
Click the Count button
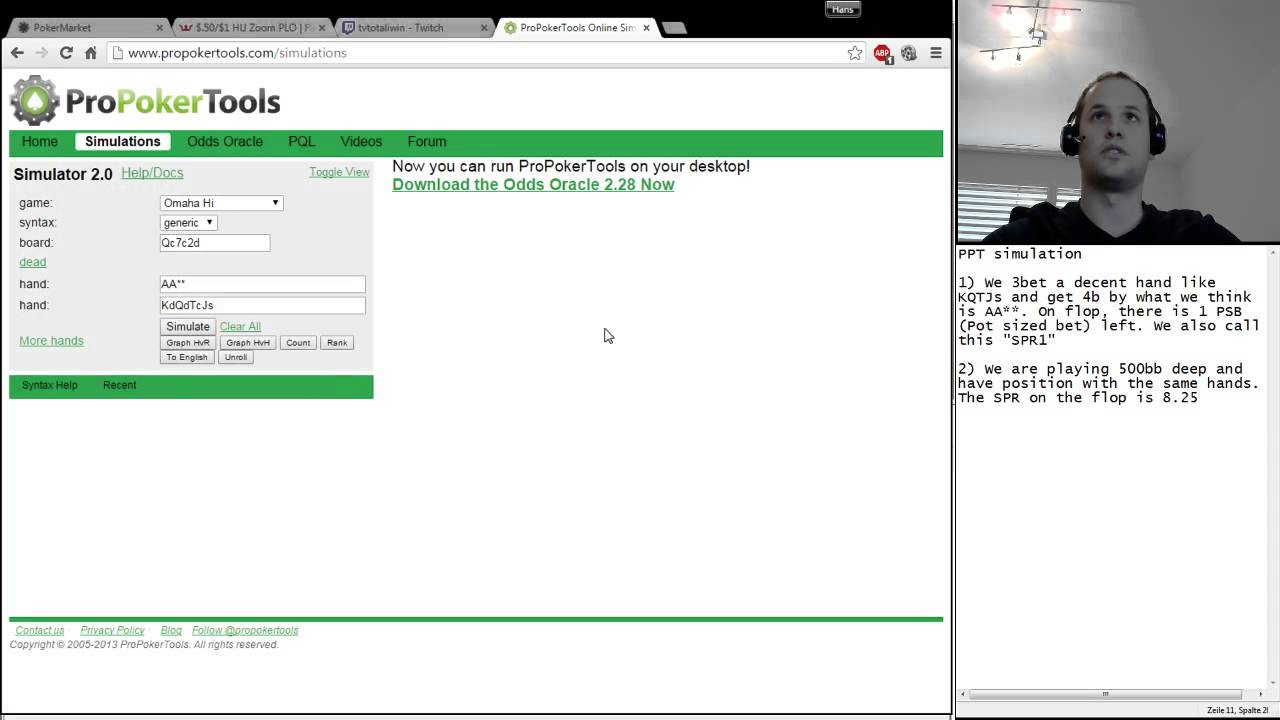tap(298, 343)
